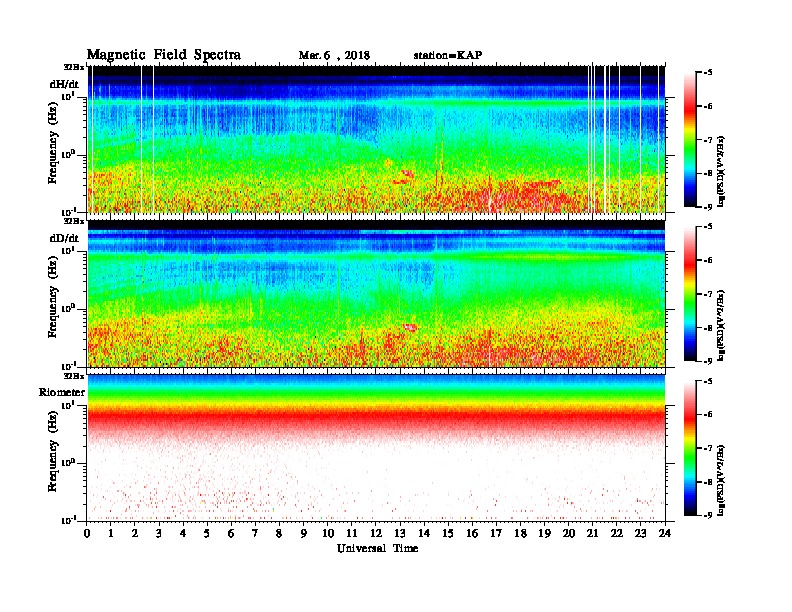Image resolution: width=792 pixels, height=612 pixels.
Task: Click the log PSD units label beside the Riometer color bar
Action: [x=721, y=480]
